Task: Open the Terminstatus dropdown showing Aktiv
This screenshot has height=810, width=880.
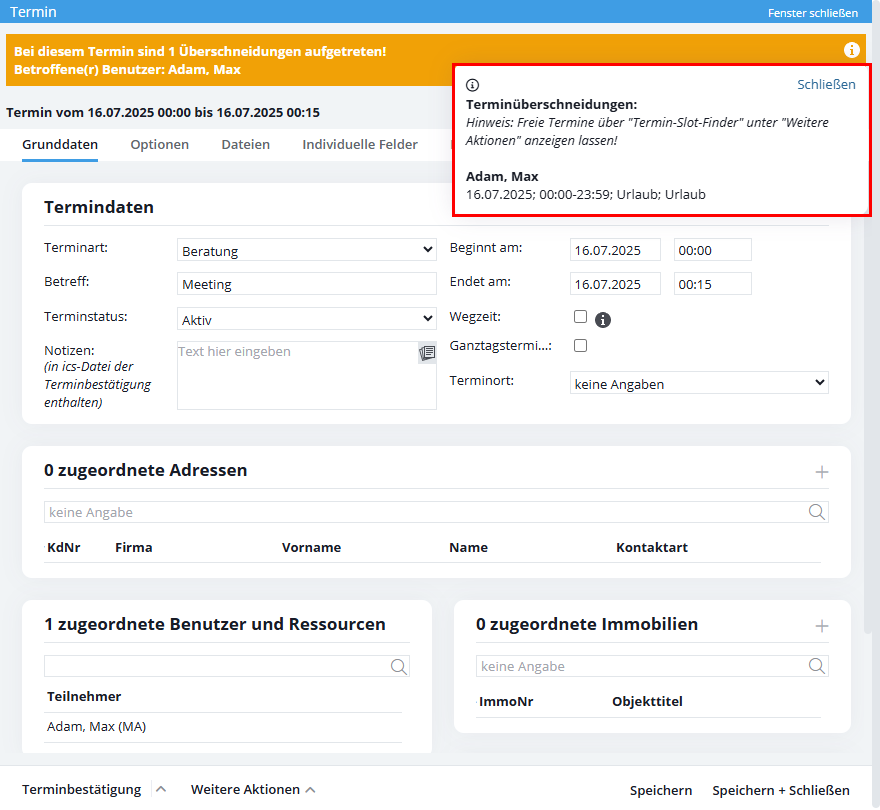Action: 307,319
